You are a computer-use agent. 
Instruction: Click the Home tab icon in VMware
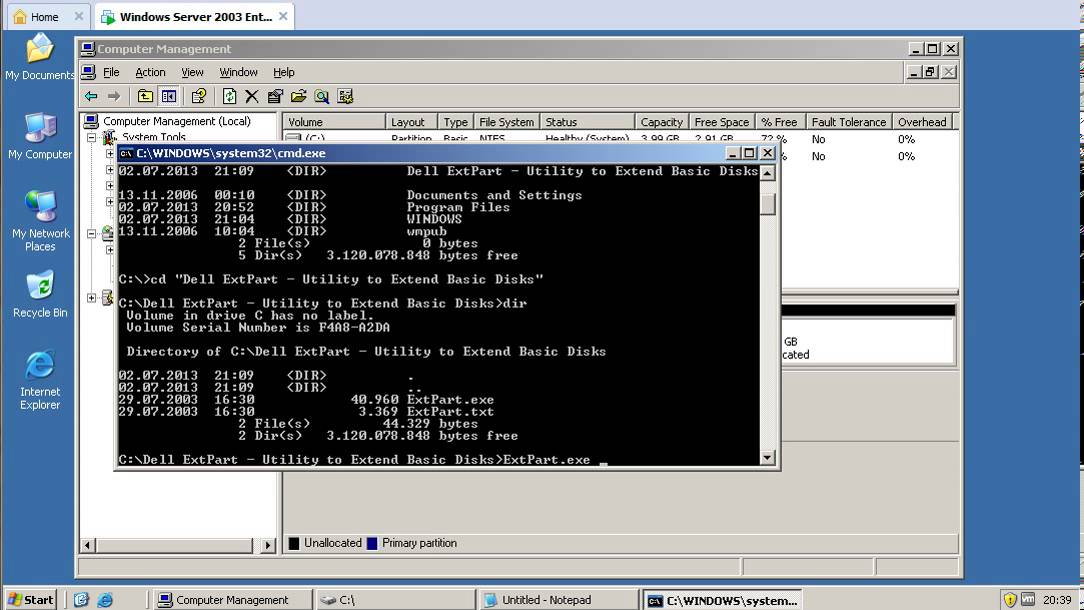(20, 17)
